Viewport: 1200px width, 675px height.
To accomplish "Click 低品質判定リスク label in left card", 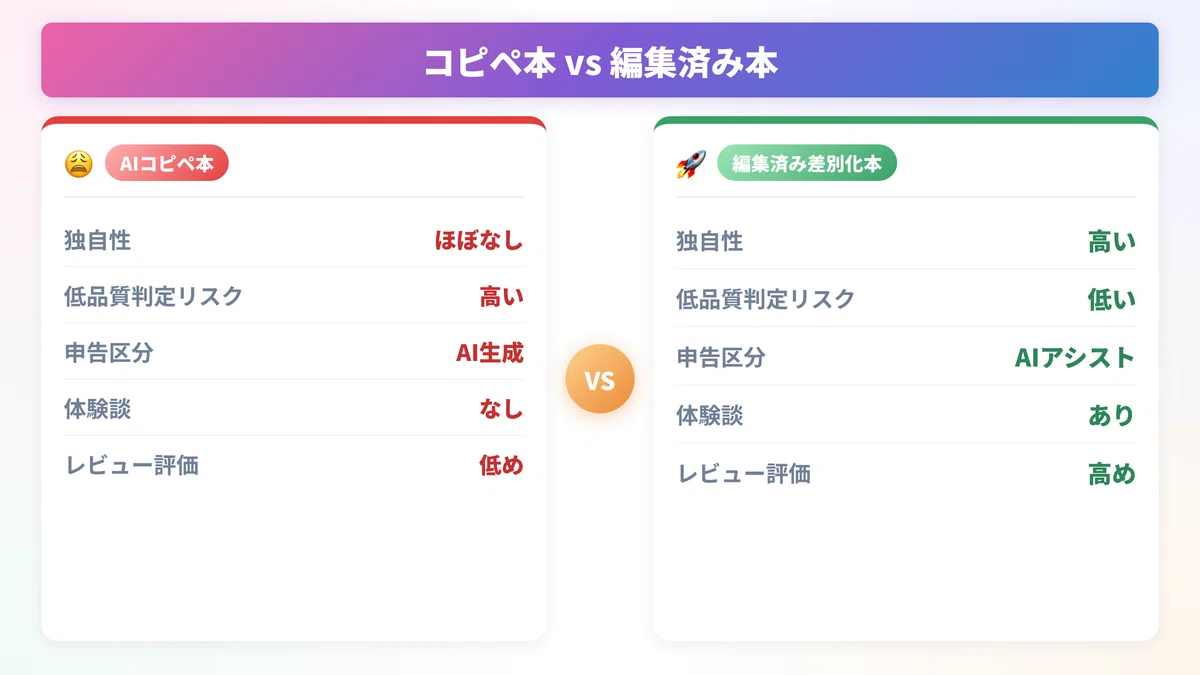I will [154, 296].
